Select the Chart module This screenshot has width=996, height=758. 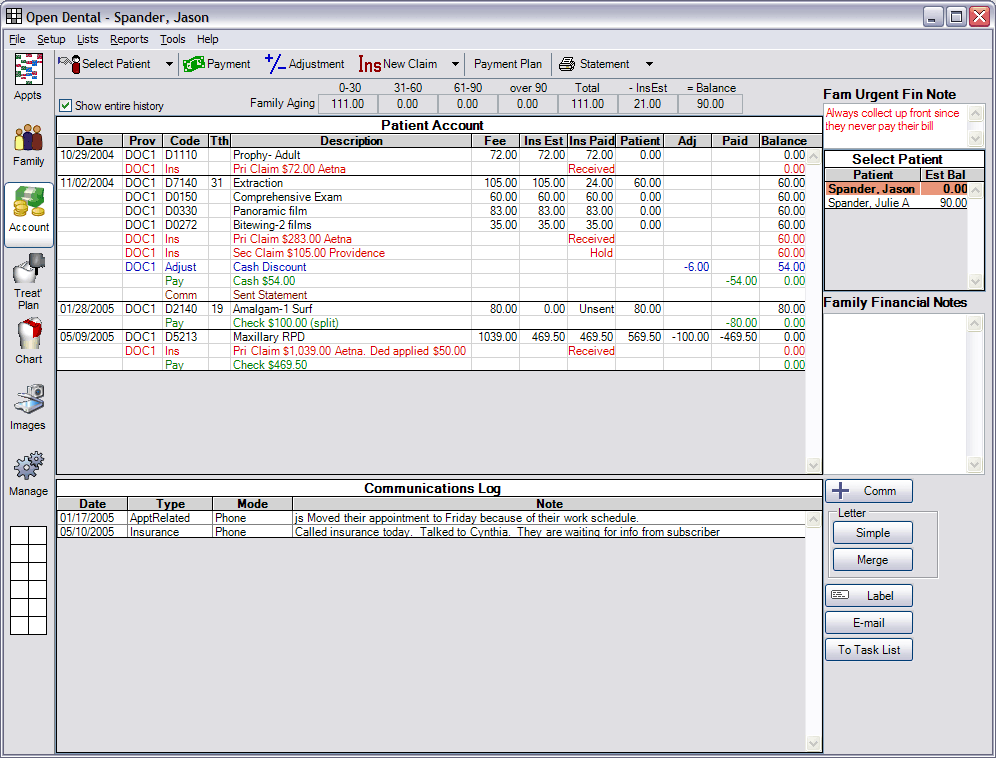(28, 340)
